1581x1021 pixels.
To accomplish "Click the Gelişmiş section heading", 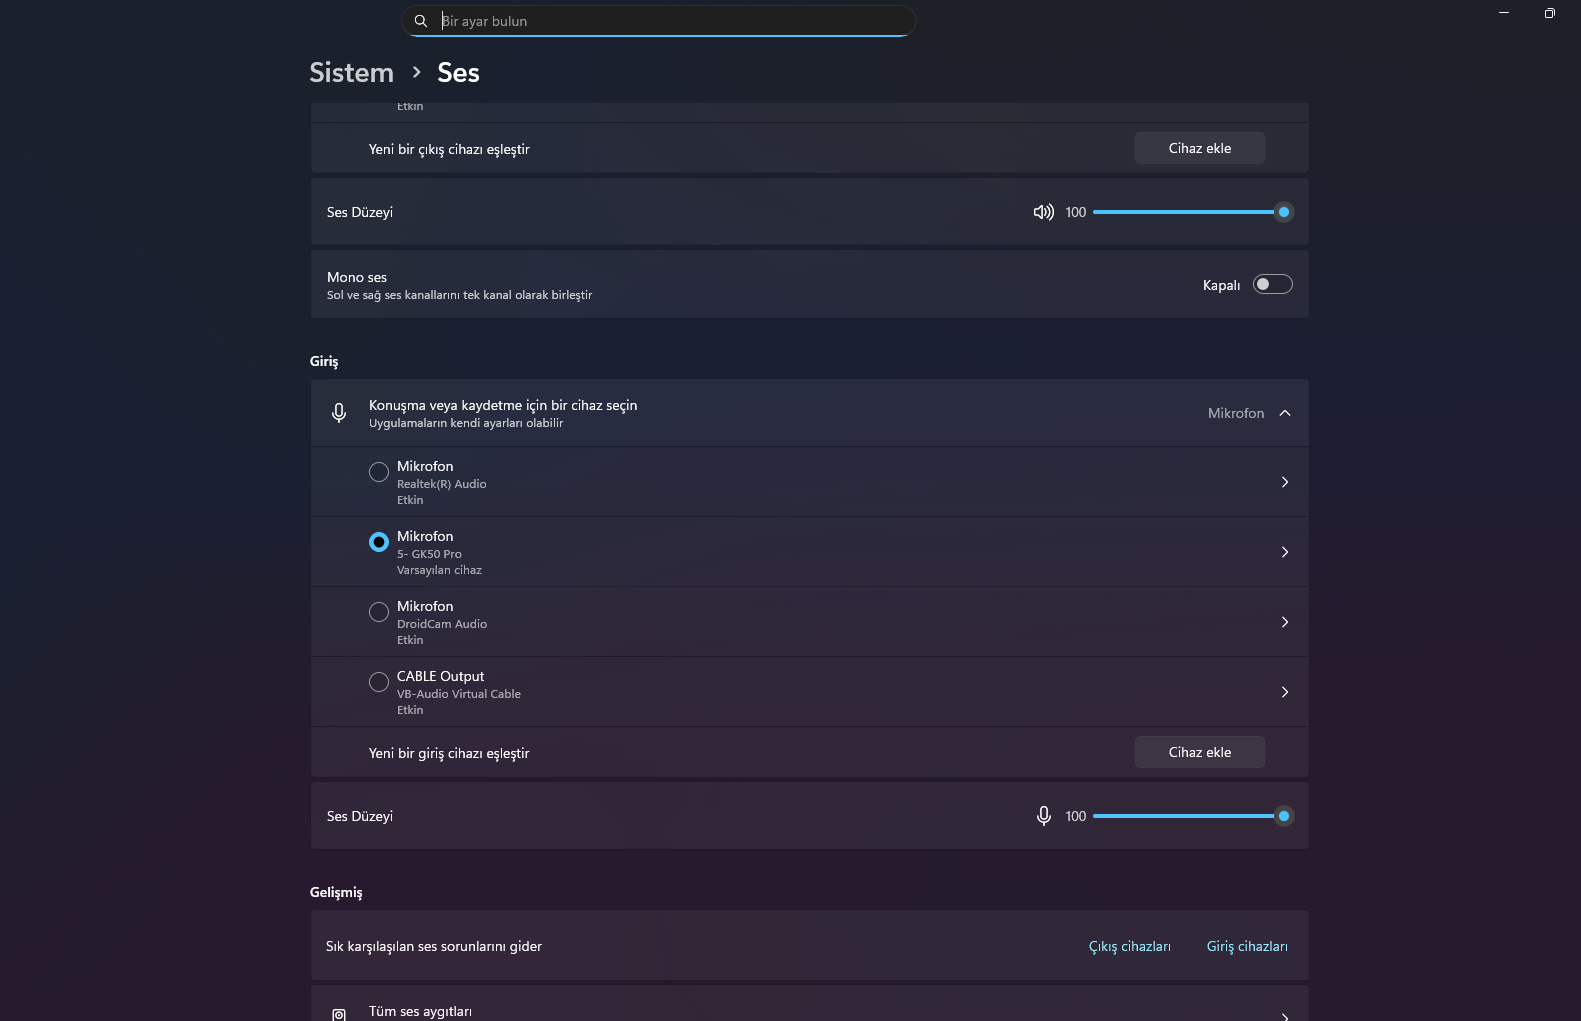I will 336,892.
